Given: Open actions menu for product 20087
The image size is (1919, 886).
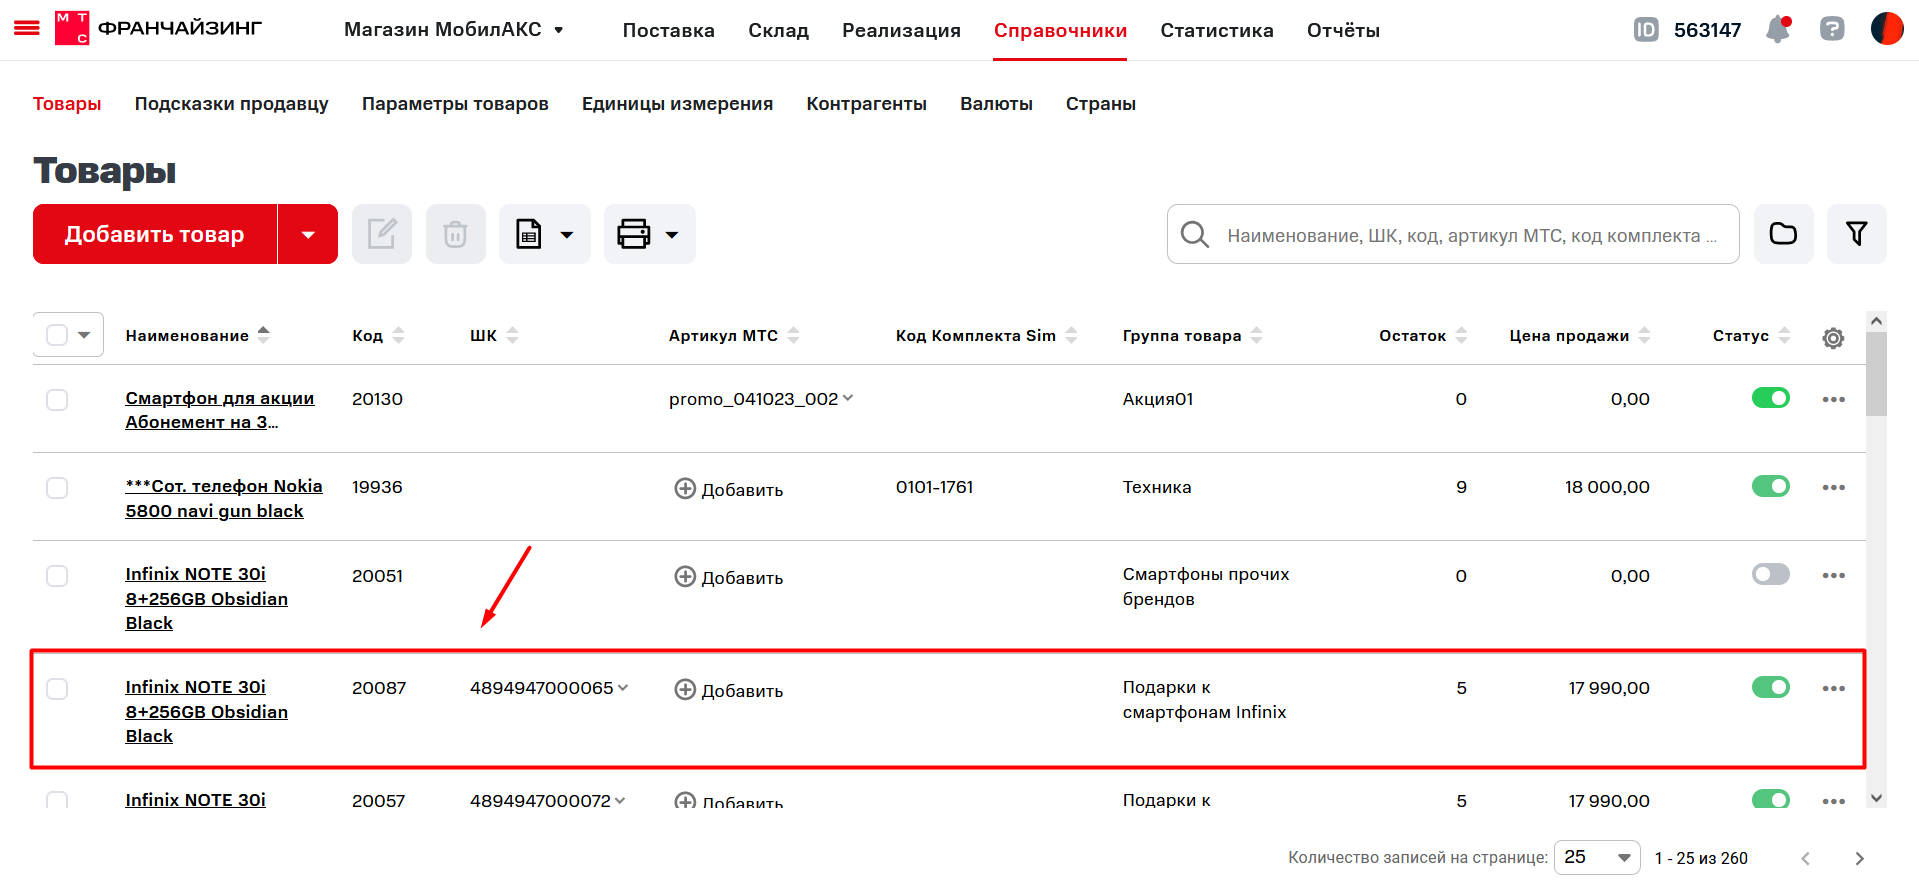Looking at the screenshot, I should [x=1833, y=689].
